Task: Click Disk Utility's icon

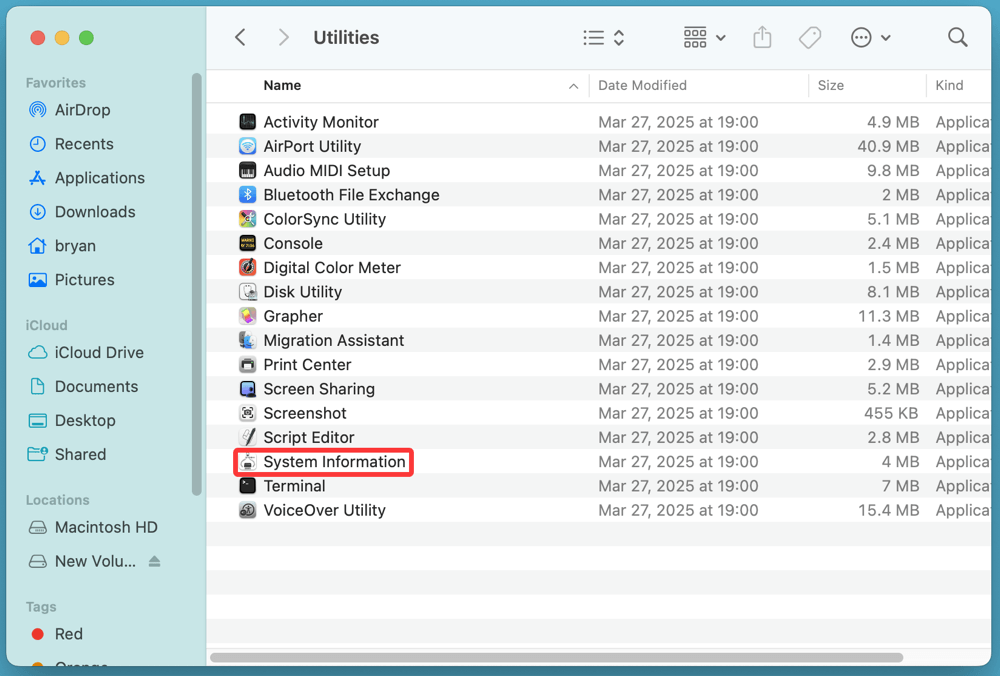Action: pos(247,292)
